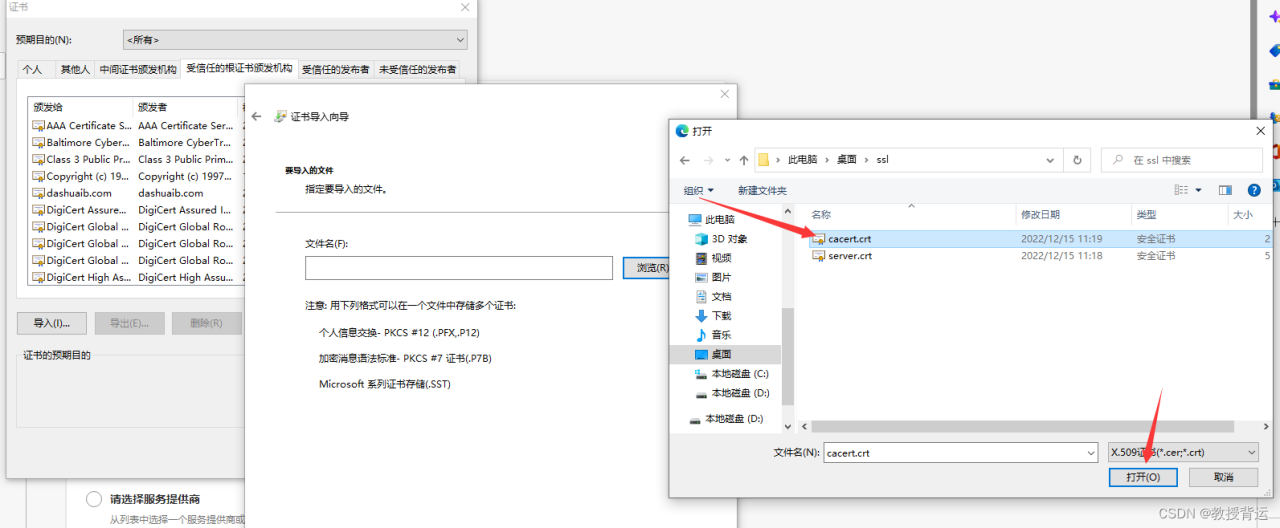Select the server.crt file name
The image size is (1280, 528).
click(x=850, y=256)
